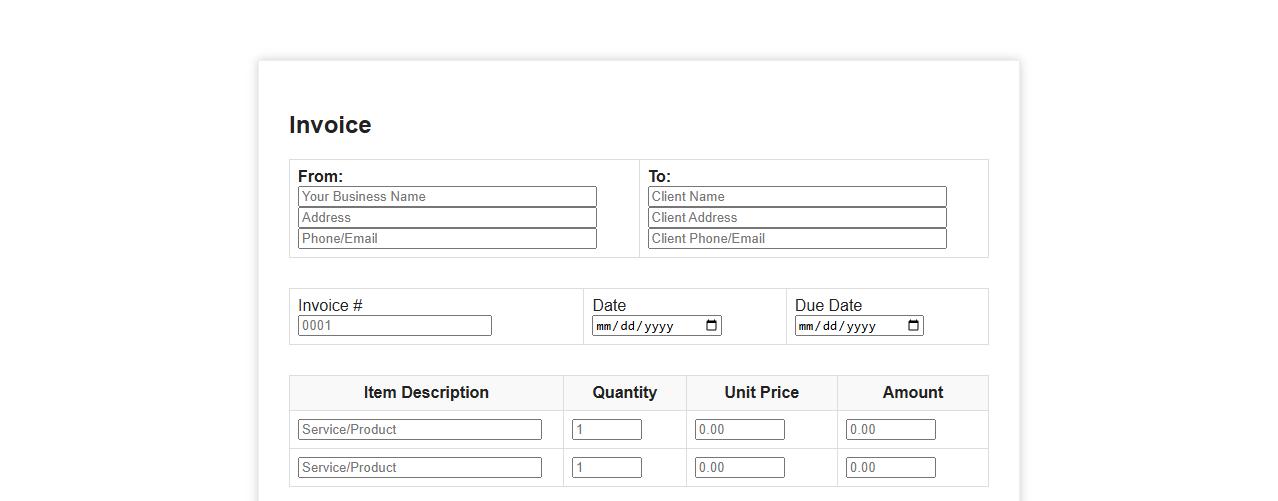Select first row Quantity field

pyautogui.click(x=607, y=429)
